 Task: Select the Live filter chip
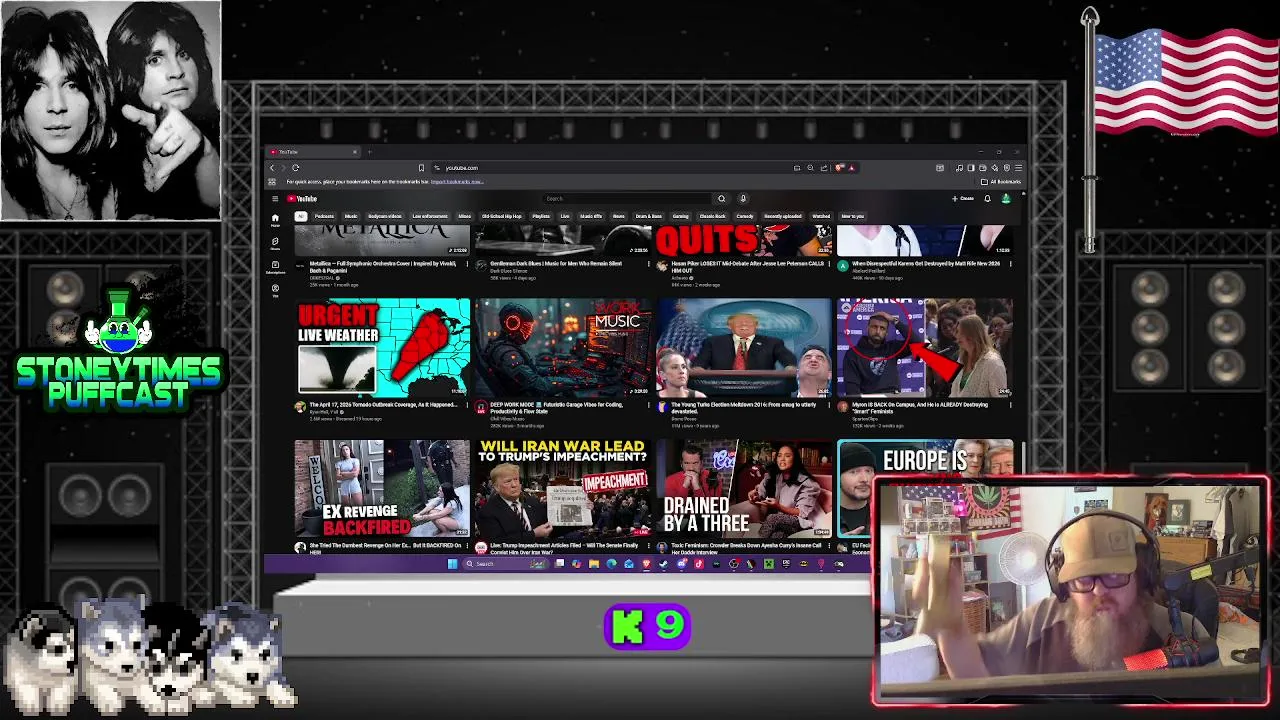[x=565, y=216]
